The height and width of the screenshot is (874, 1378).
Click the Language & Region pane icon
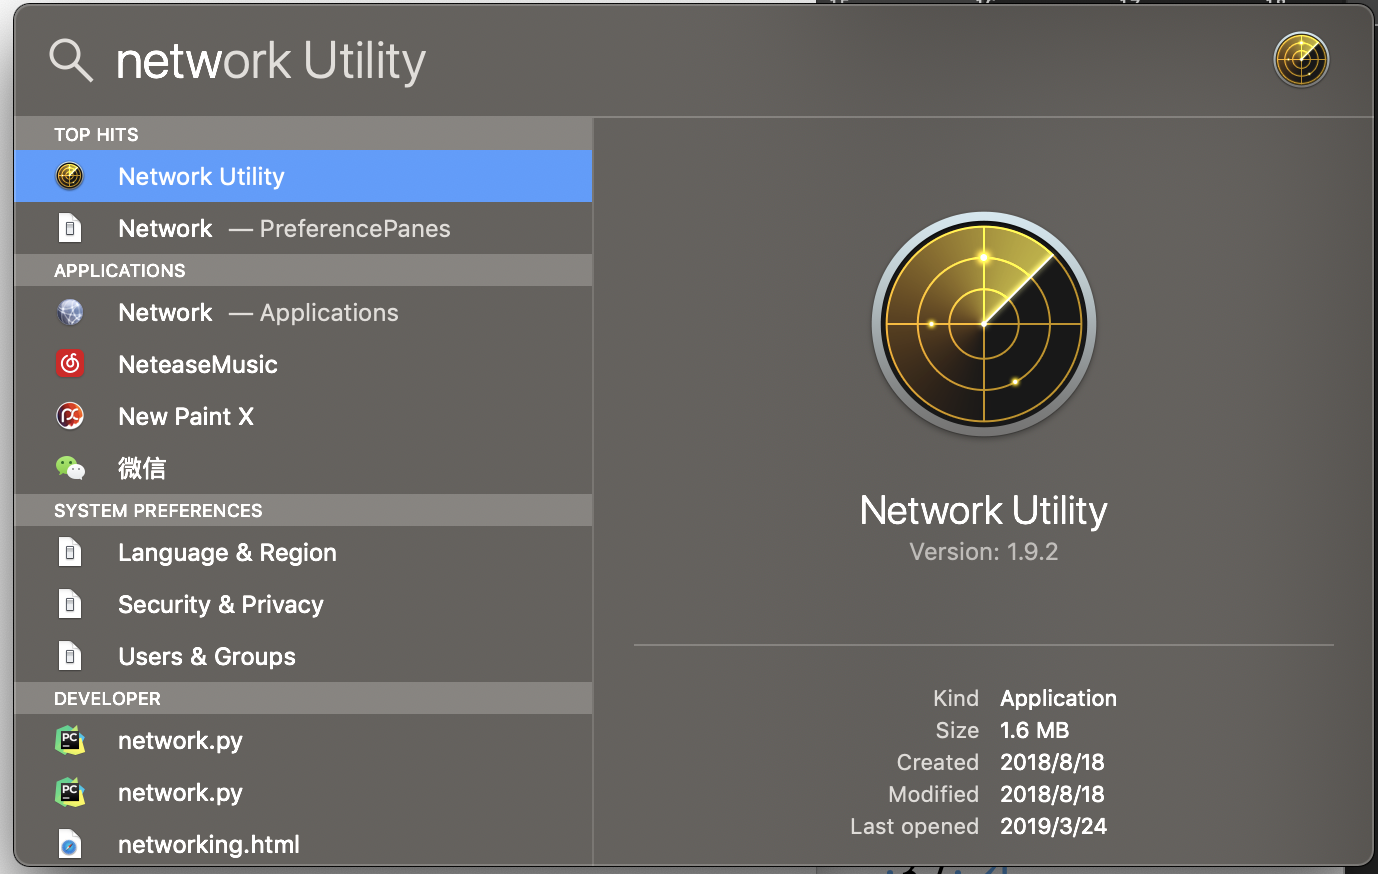tap(70, 552)
